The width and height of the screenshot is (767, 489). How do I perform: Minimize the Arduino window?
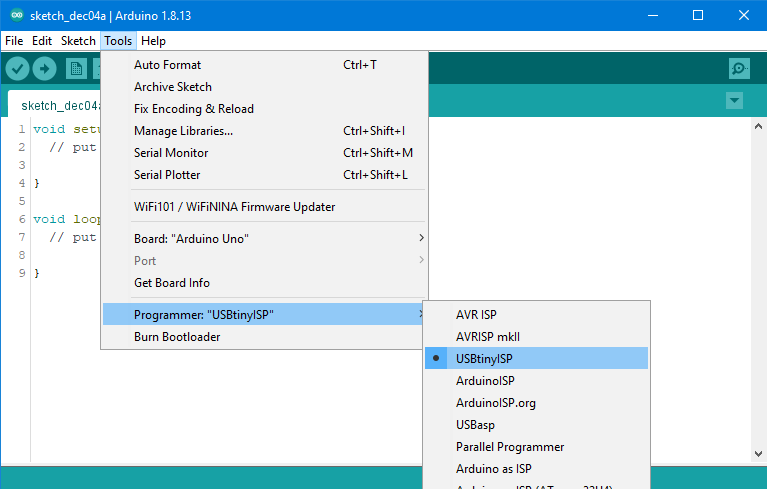653,15
